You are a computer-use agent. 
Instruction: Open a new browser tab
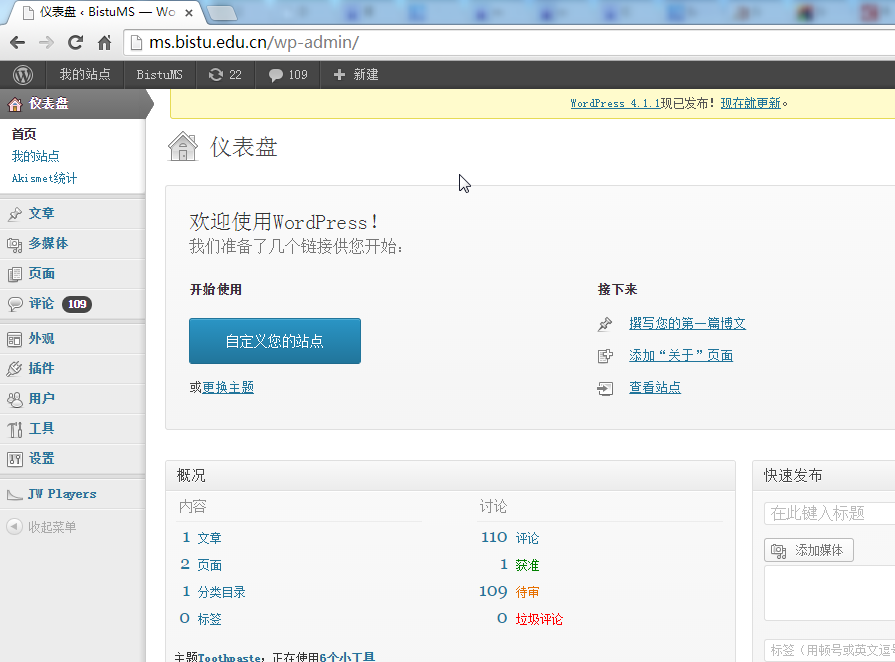click(221, 13)
